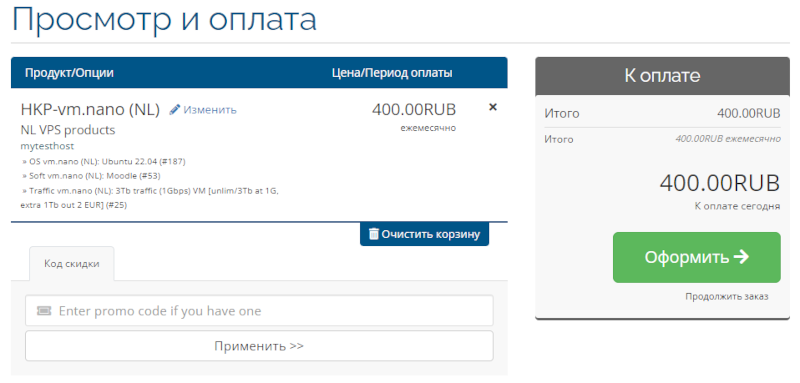Viewport: 800px width, 383px height.
Task: Click the ticket icon in promo code field
Action: [x=44, y=311]
